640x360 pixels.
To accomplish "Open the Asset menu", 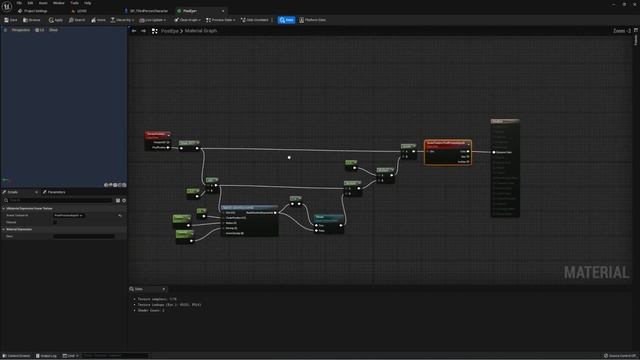I will 43,3.
